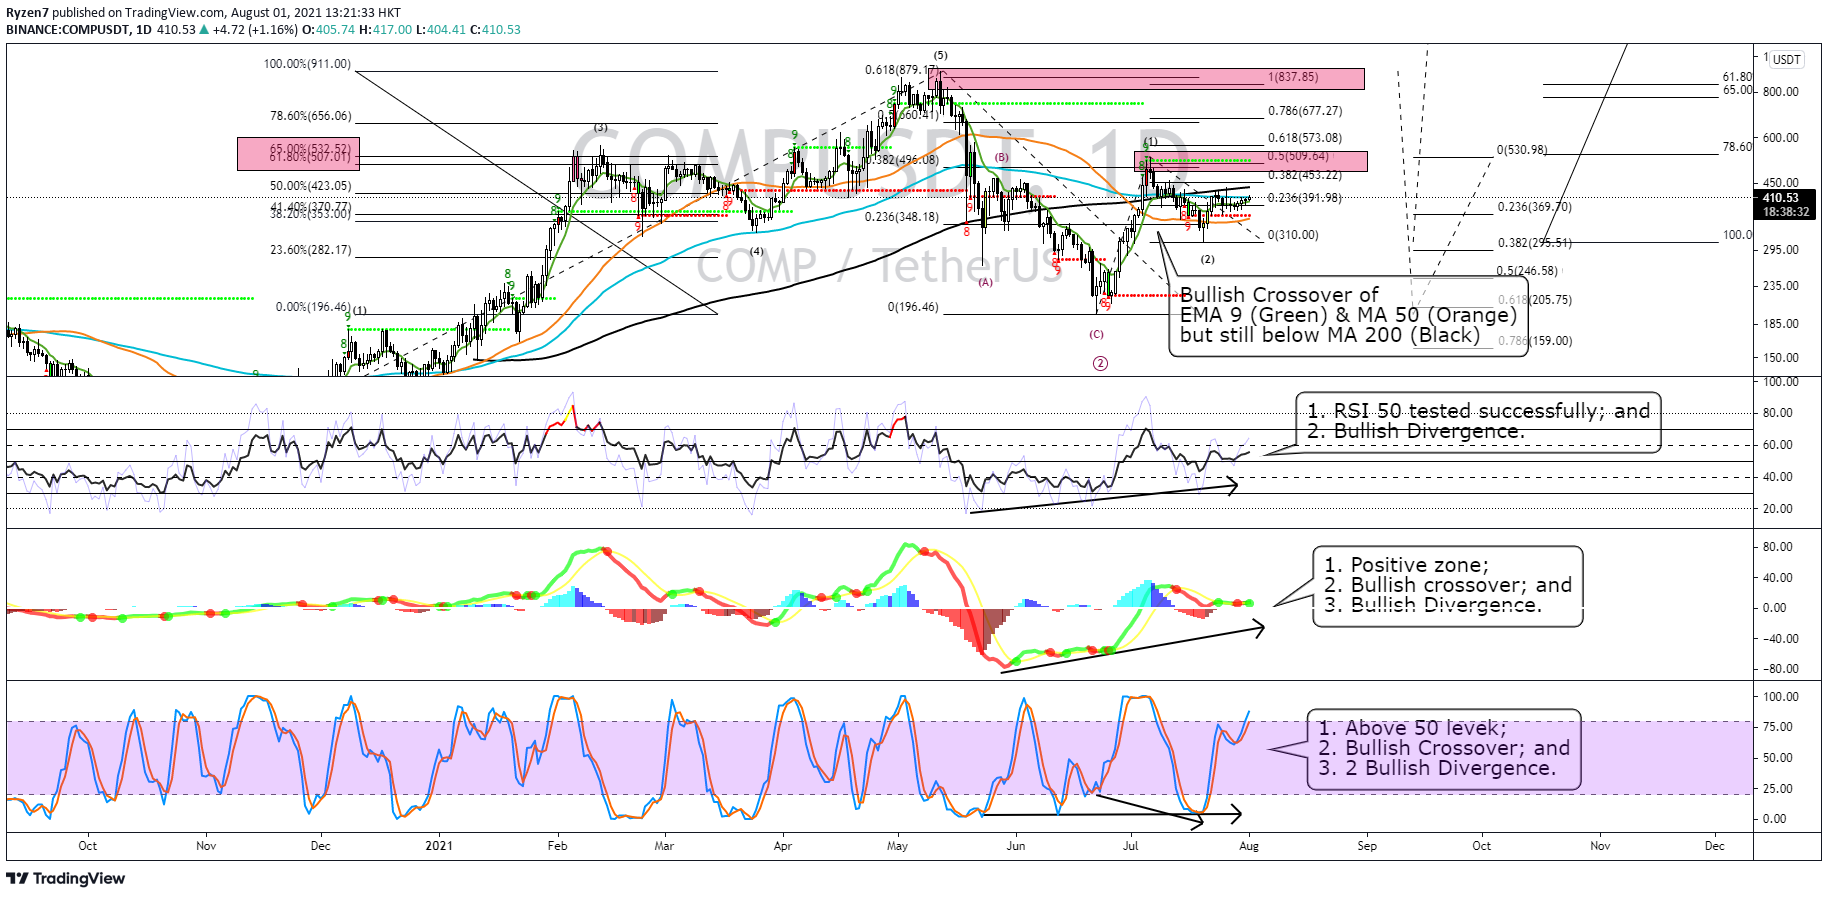This screenshot has width=1828, height=897.
Task: Select the 23.60%(282.17) Fibonacci label
Action: click(310, 250)
